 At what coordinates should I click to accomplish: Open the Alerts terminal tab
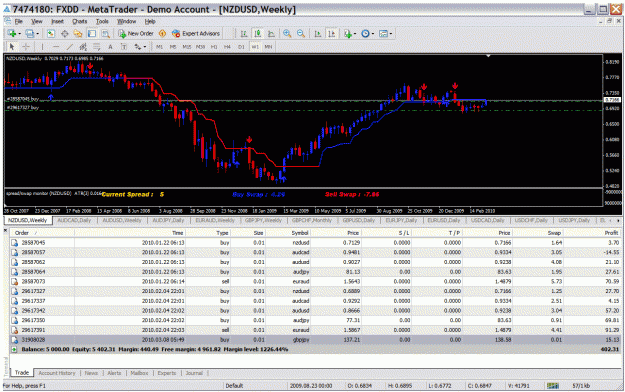(114, 373)
